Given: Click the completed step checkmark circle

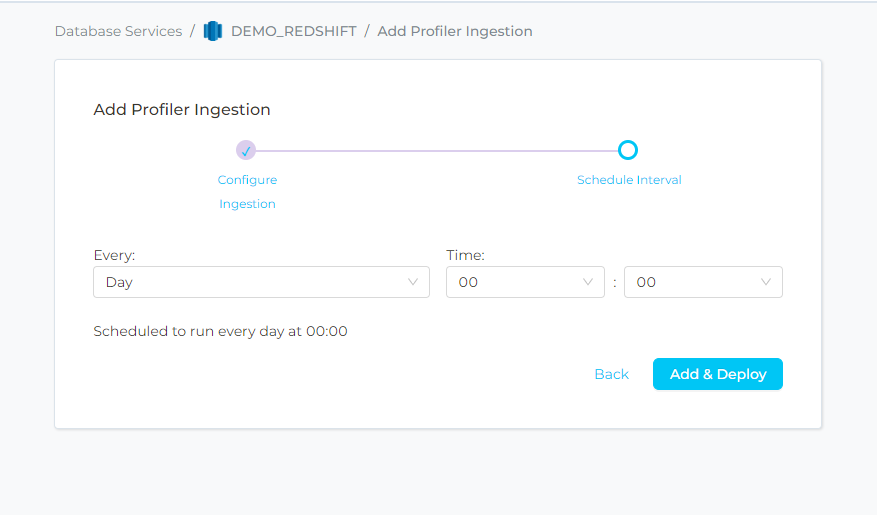Looking at the screenshot, I should (246, 150).
